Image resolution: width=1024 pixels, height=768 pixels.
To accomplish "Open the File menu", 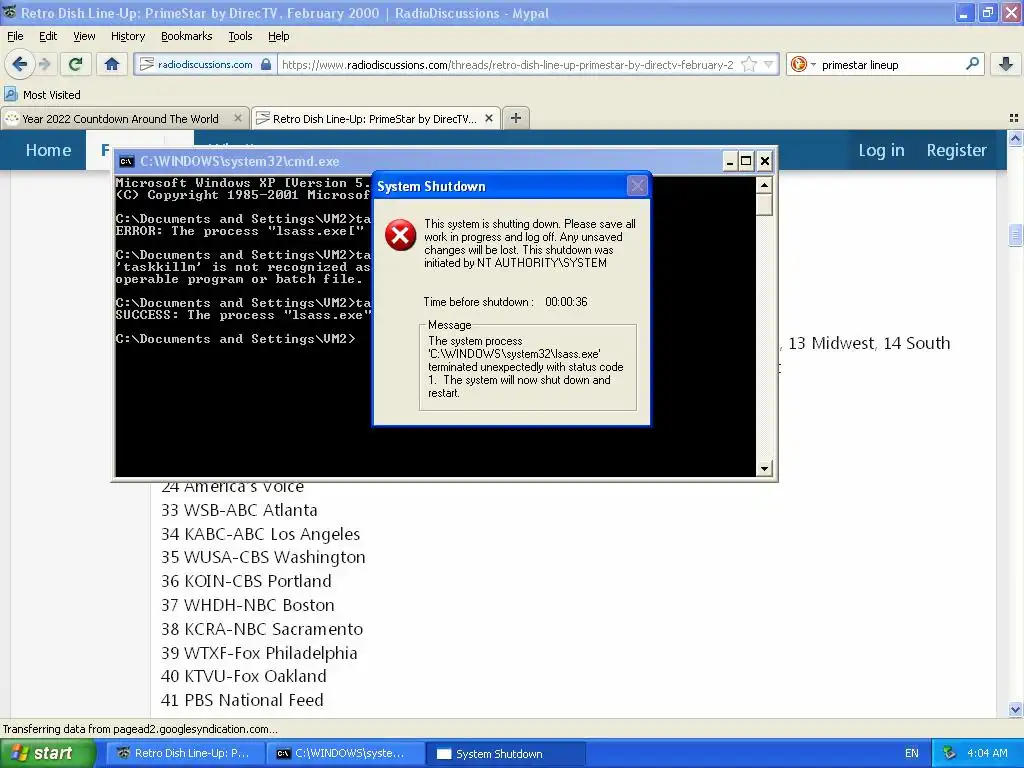I will [x=15, y=37].
